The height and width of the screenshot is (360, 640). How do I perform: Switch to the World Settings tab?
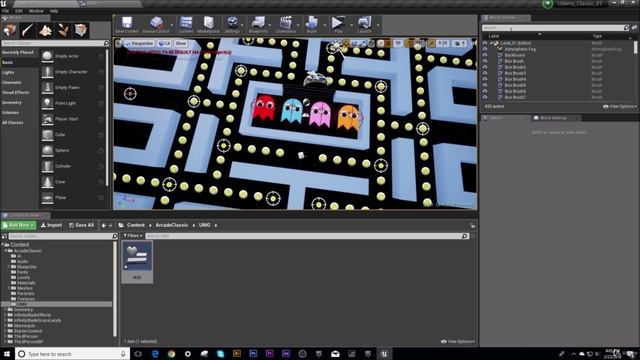click(x=553, y=118)
